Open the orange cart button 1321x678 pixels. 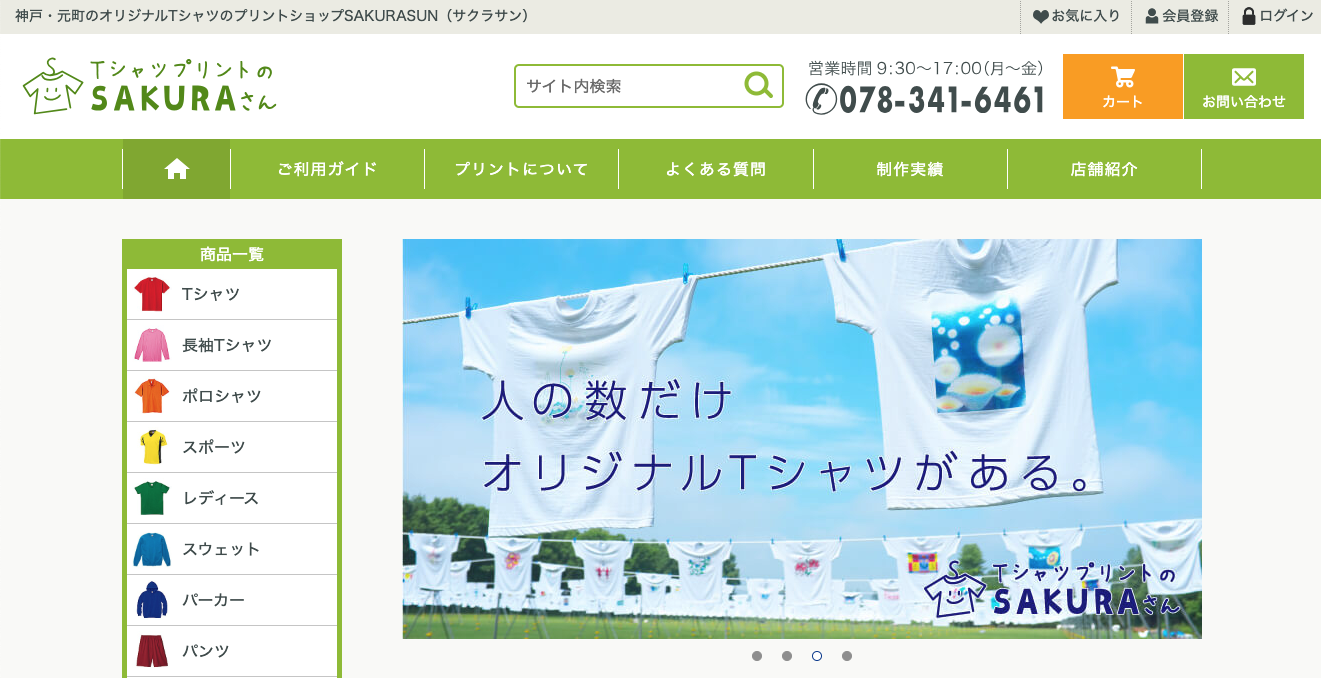coord(1122,87)
